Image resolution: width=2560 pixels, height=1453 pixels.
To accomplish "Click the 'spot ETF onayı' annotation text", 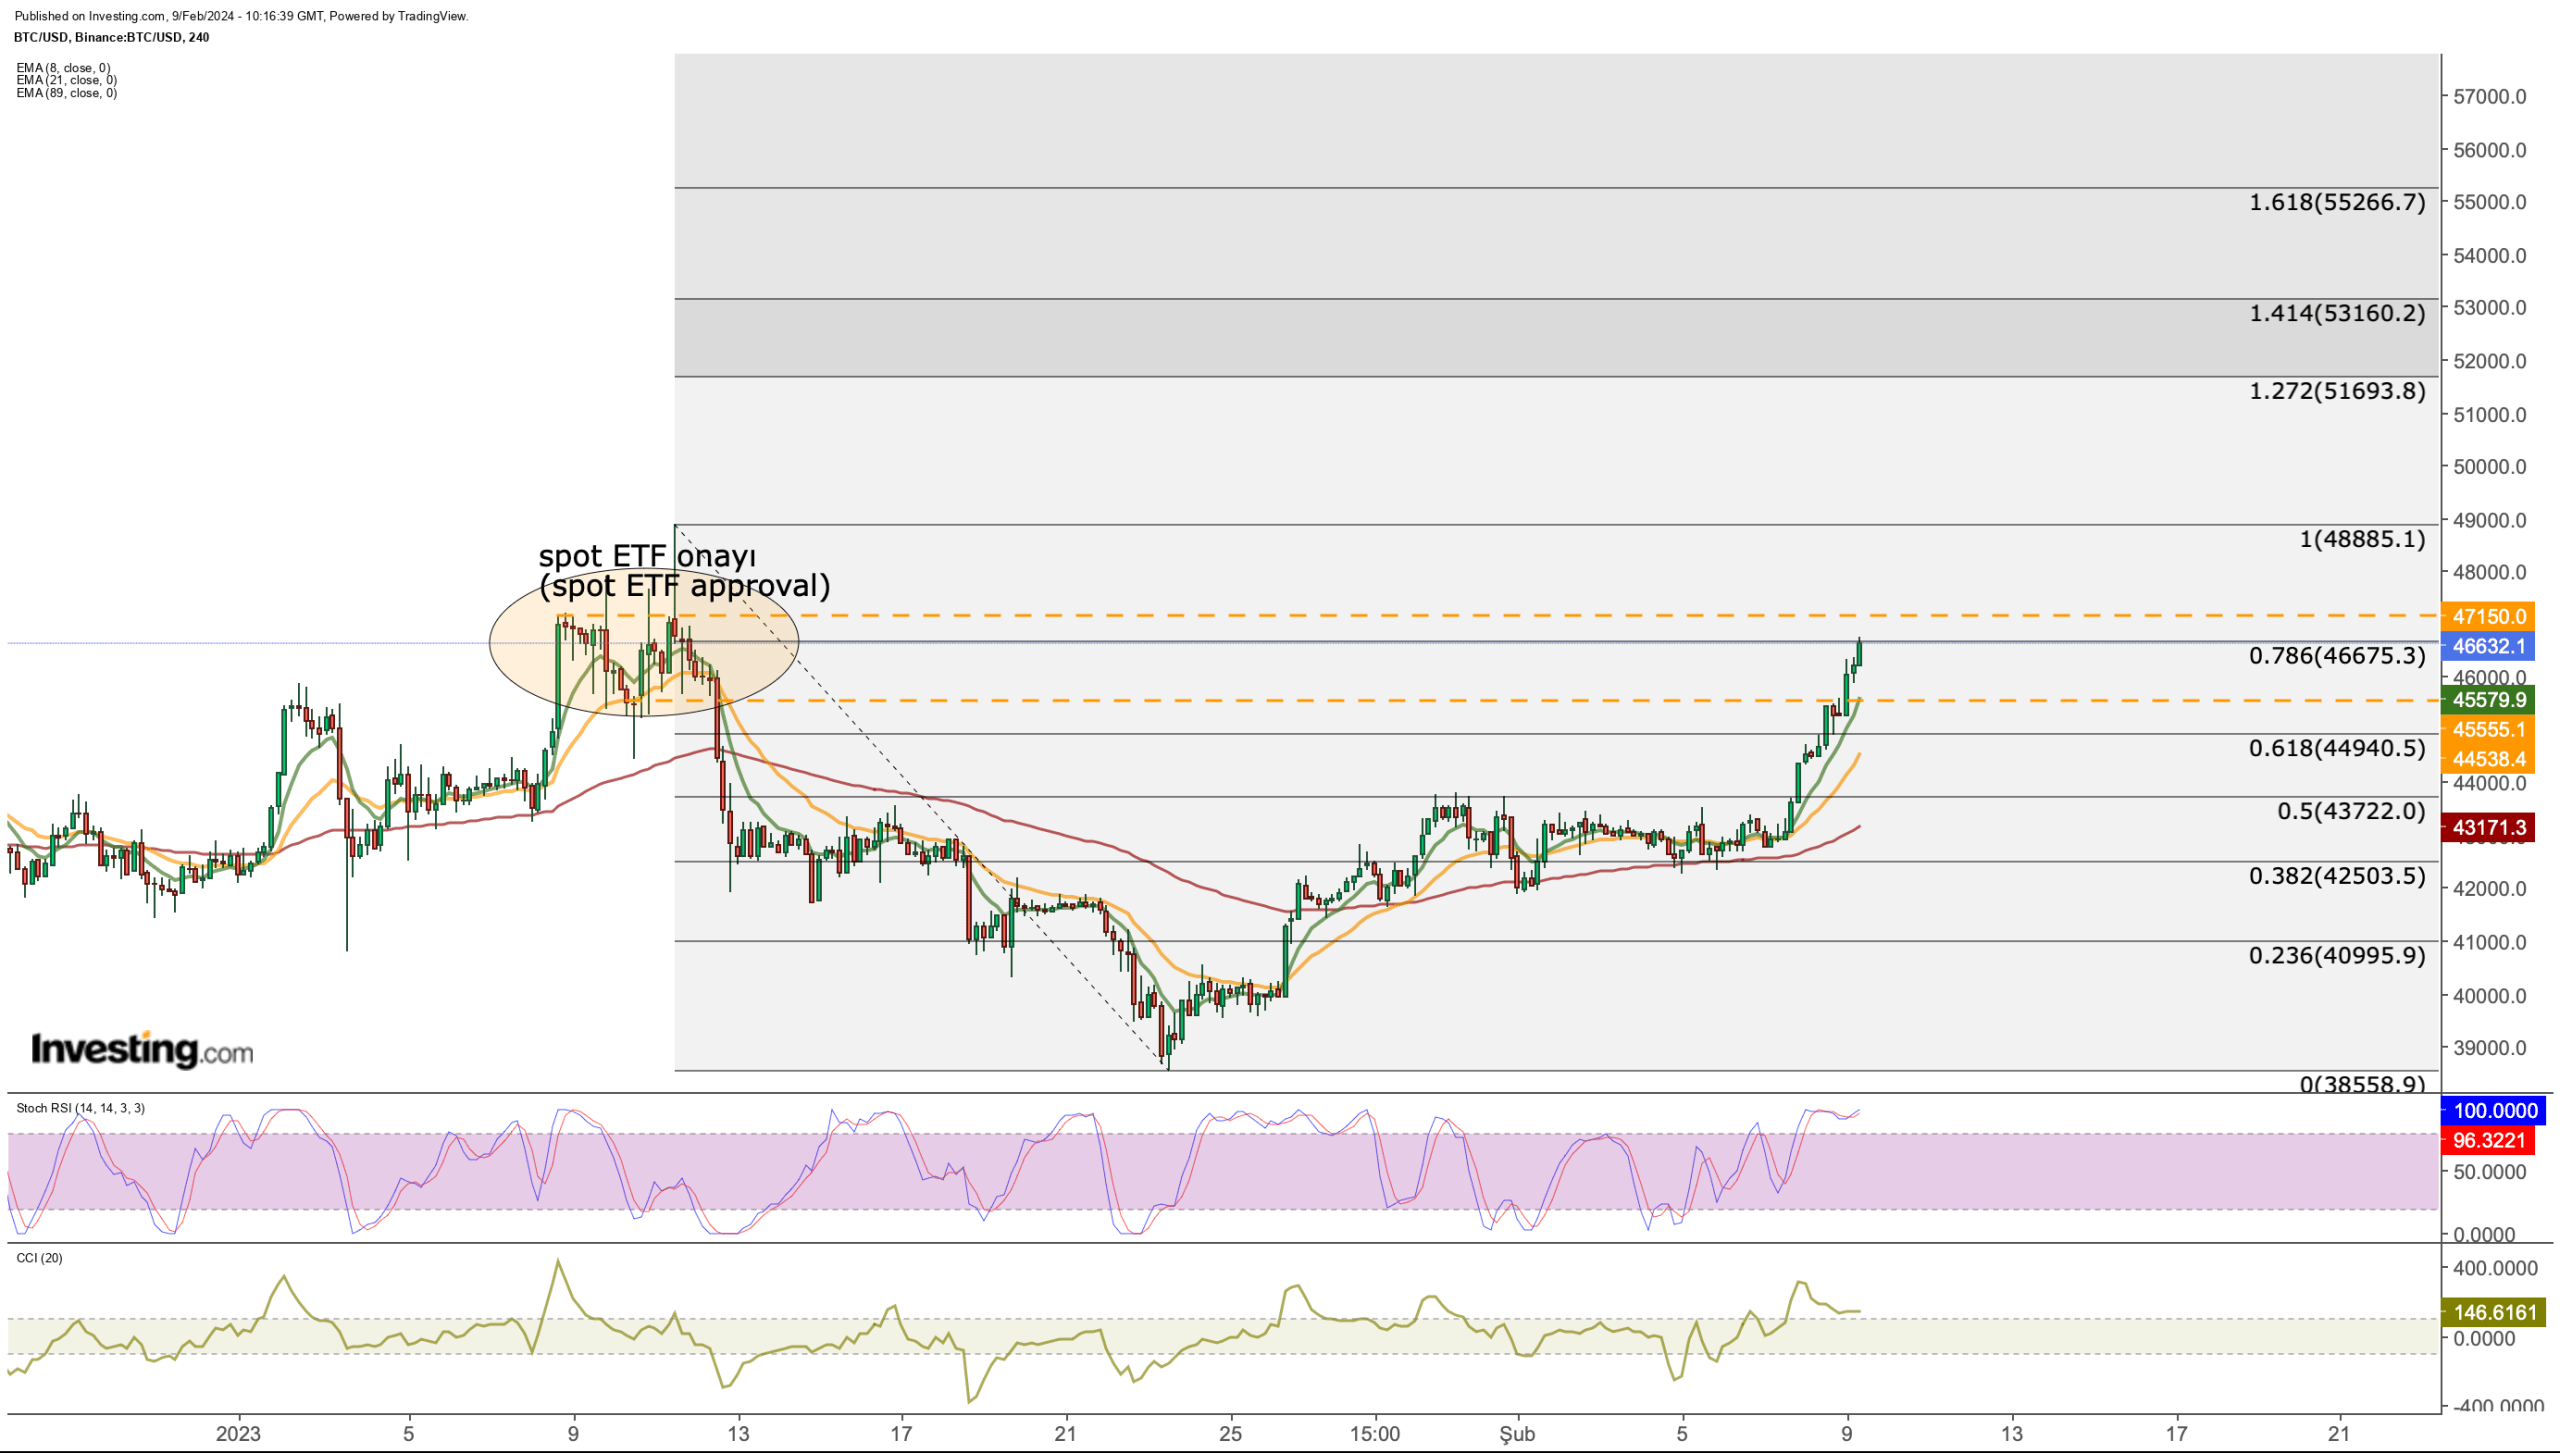I will [647, 556].
